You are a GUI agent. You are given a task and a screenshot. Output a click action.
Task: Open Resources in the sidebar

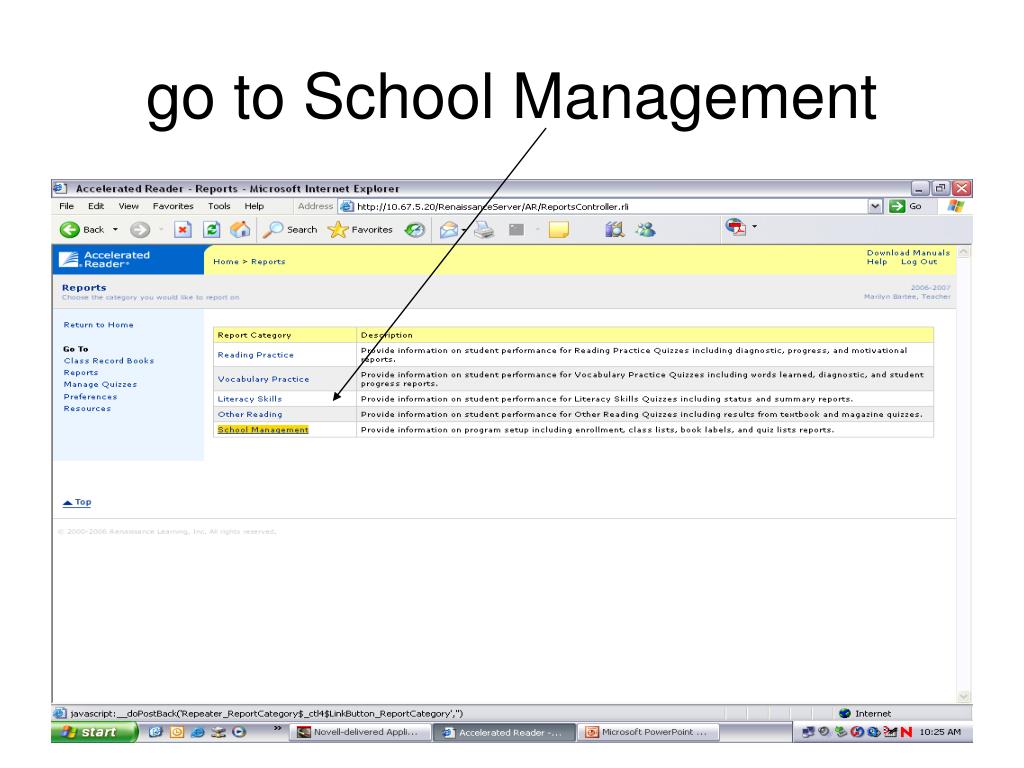pyautogui.click(x=88, y=409)
